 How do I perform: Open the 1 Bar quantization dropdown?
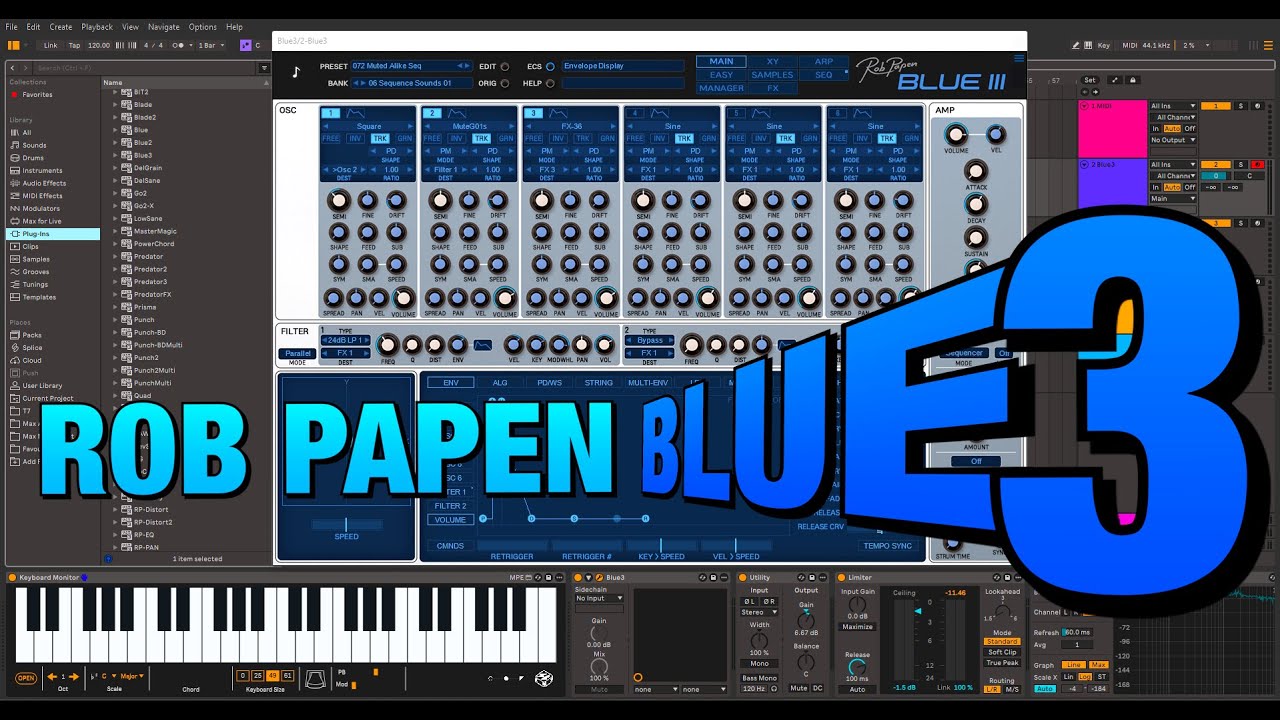(x=209, y=45)
